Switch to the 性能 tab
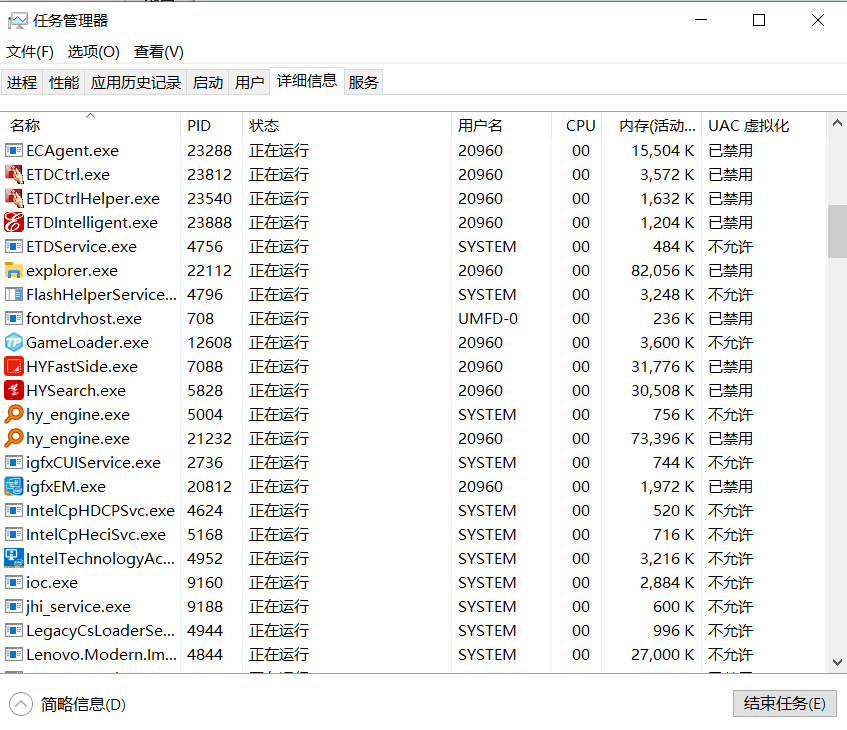This screenshot has width=847, height=730. pyautogui.click(x=64, y=82)
